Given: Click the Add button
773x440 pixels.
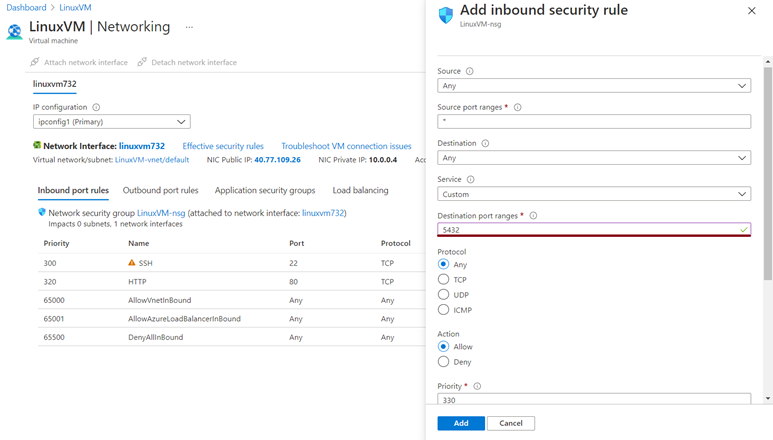Looking at the screenshot, I should tap(461, 423).
